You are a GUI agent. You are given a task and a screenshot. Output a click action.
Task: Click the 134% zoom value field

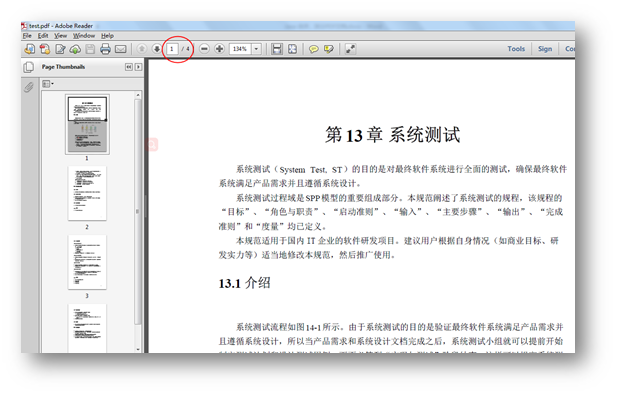click(240, 49)
